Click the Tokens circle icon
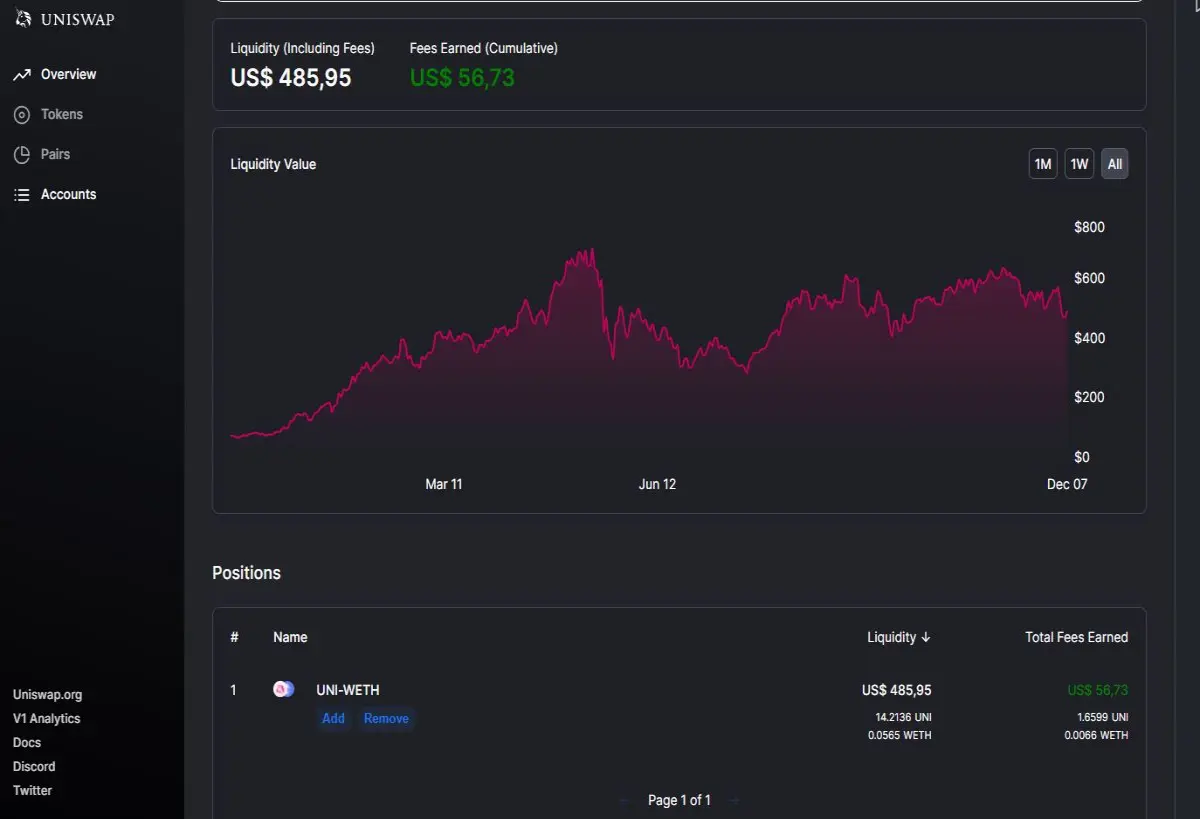The height and width of the screenshot is (819, 1200). [x=22, y=115]
